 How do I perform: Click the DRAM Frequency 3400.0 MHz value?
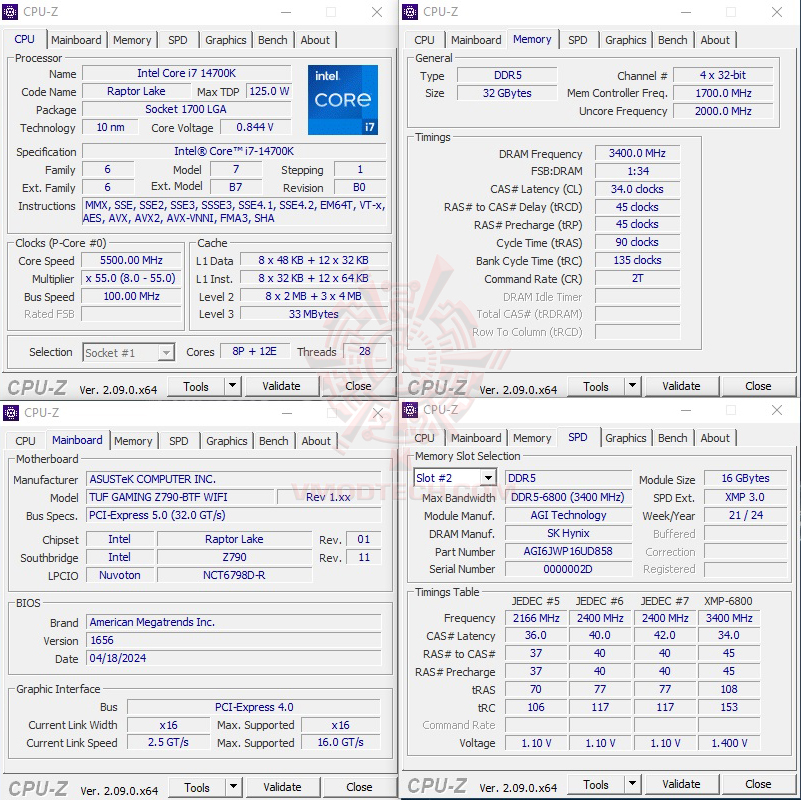(x=637, y=153)
